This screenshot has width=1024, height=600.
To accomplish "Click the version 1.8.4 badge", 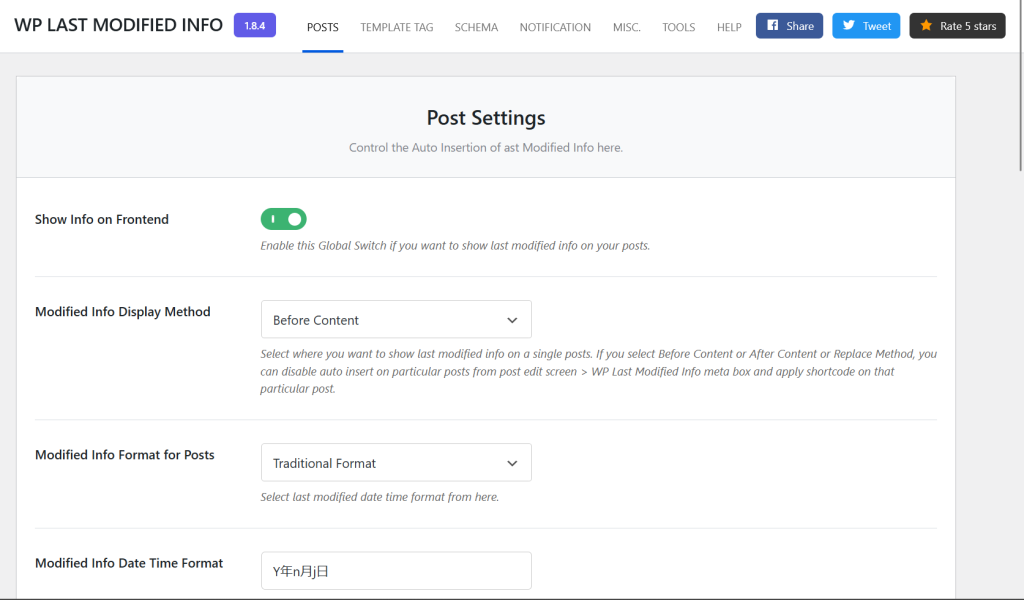I will pyautogui.click(x=255, y=25).
